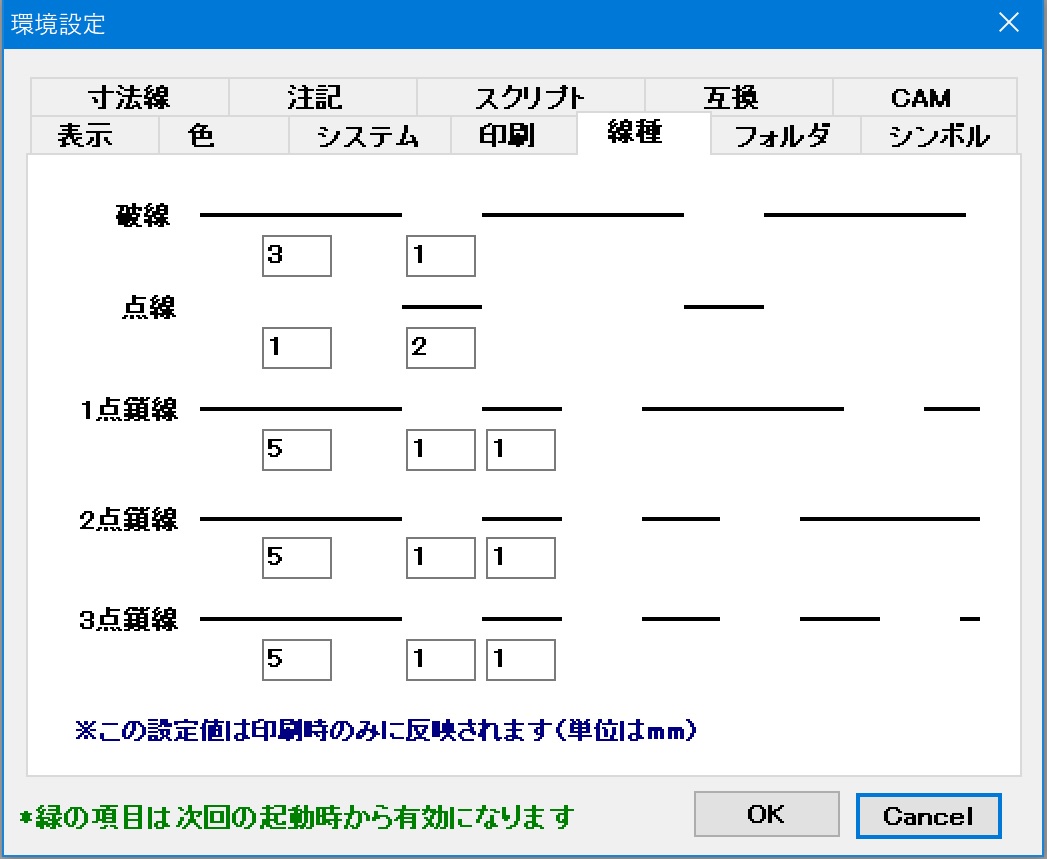The height and width of the screenshot is (859, 1047).
Task: Click the 破線 dash length field showing 3
Action: coord(296,256)
